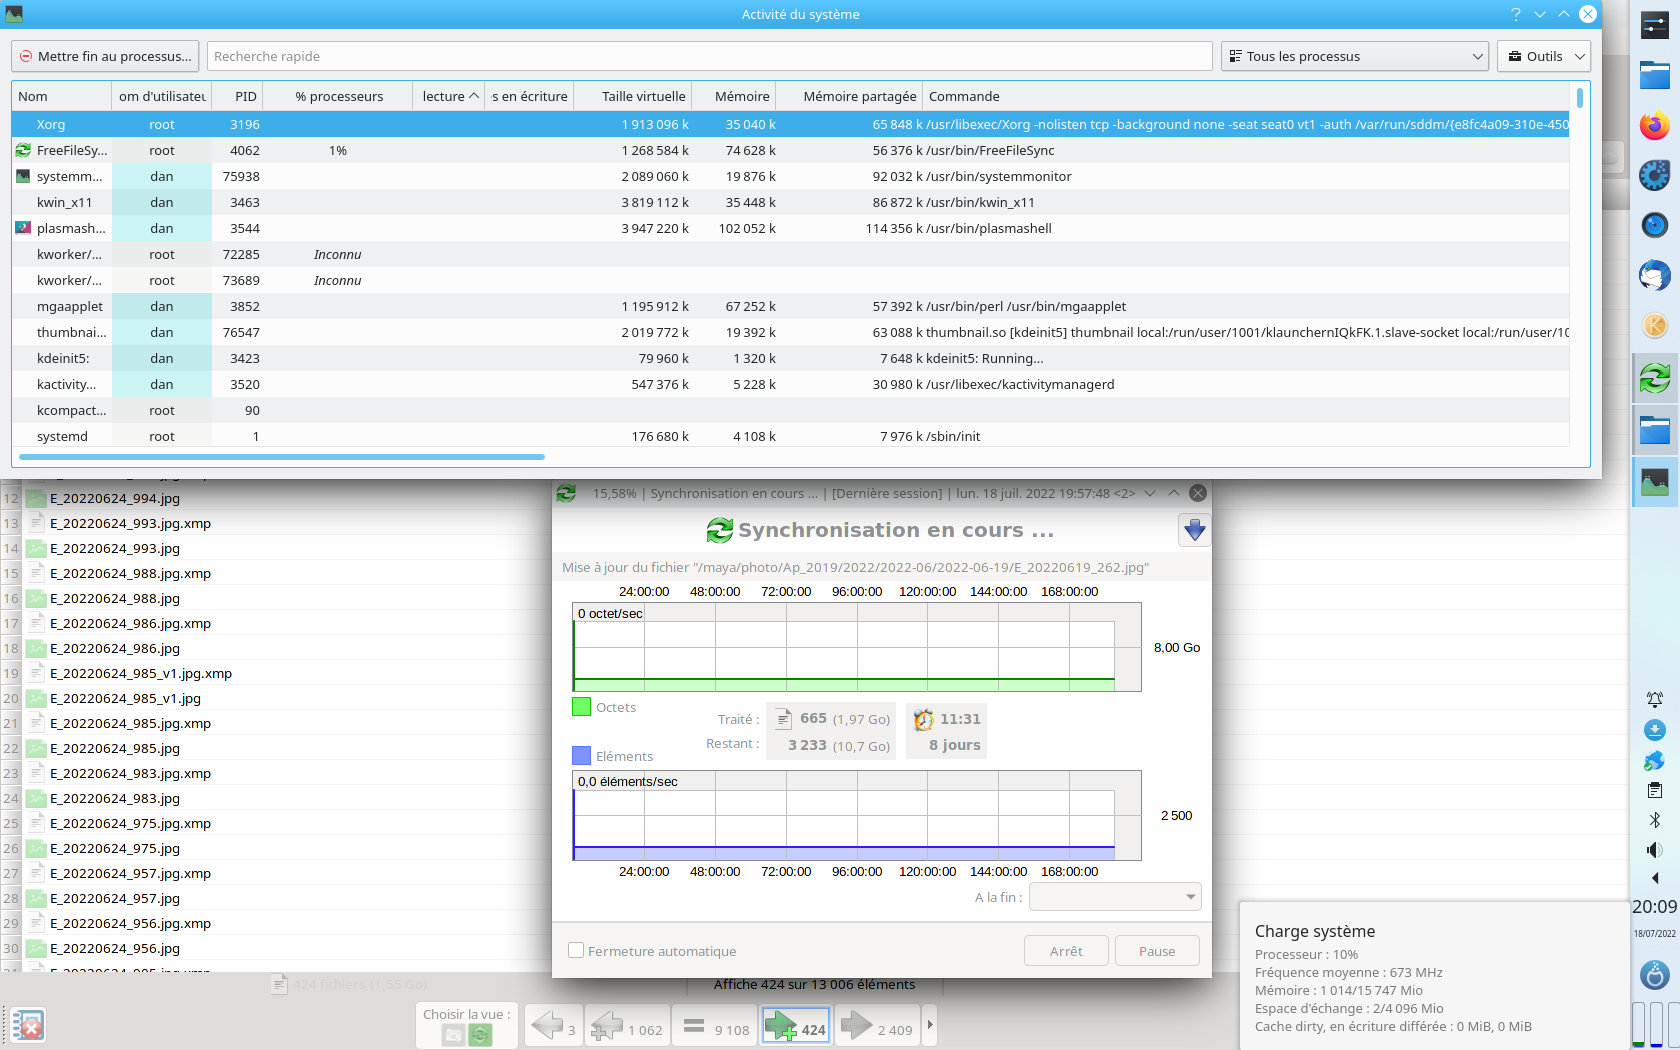Expand more view filters arrow
Image resolution: width=1680 pixels, height=1050 pixels.
point(930,1025)
